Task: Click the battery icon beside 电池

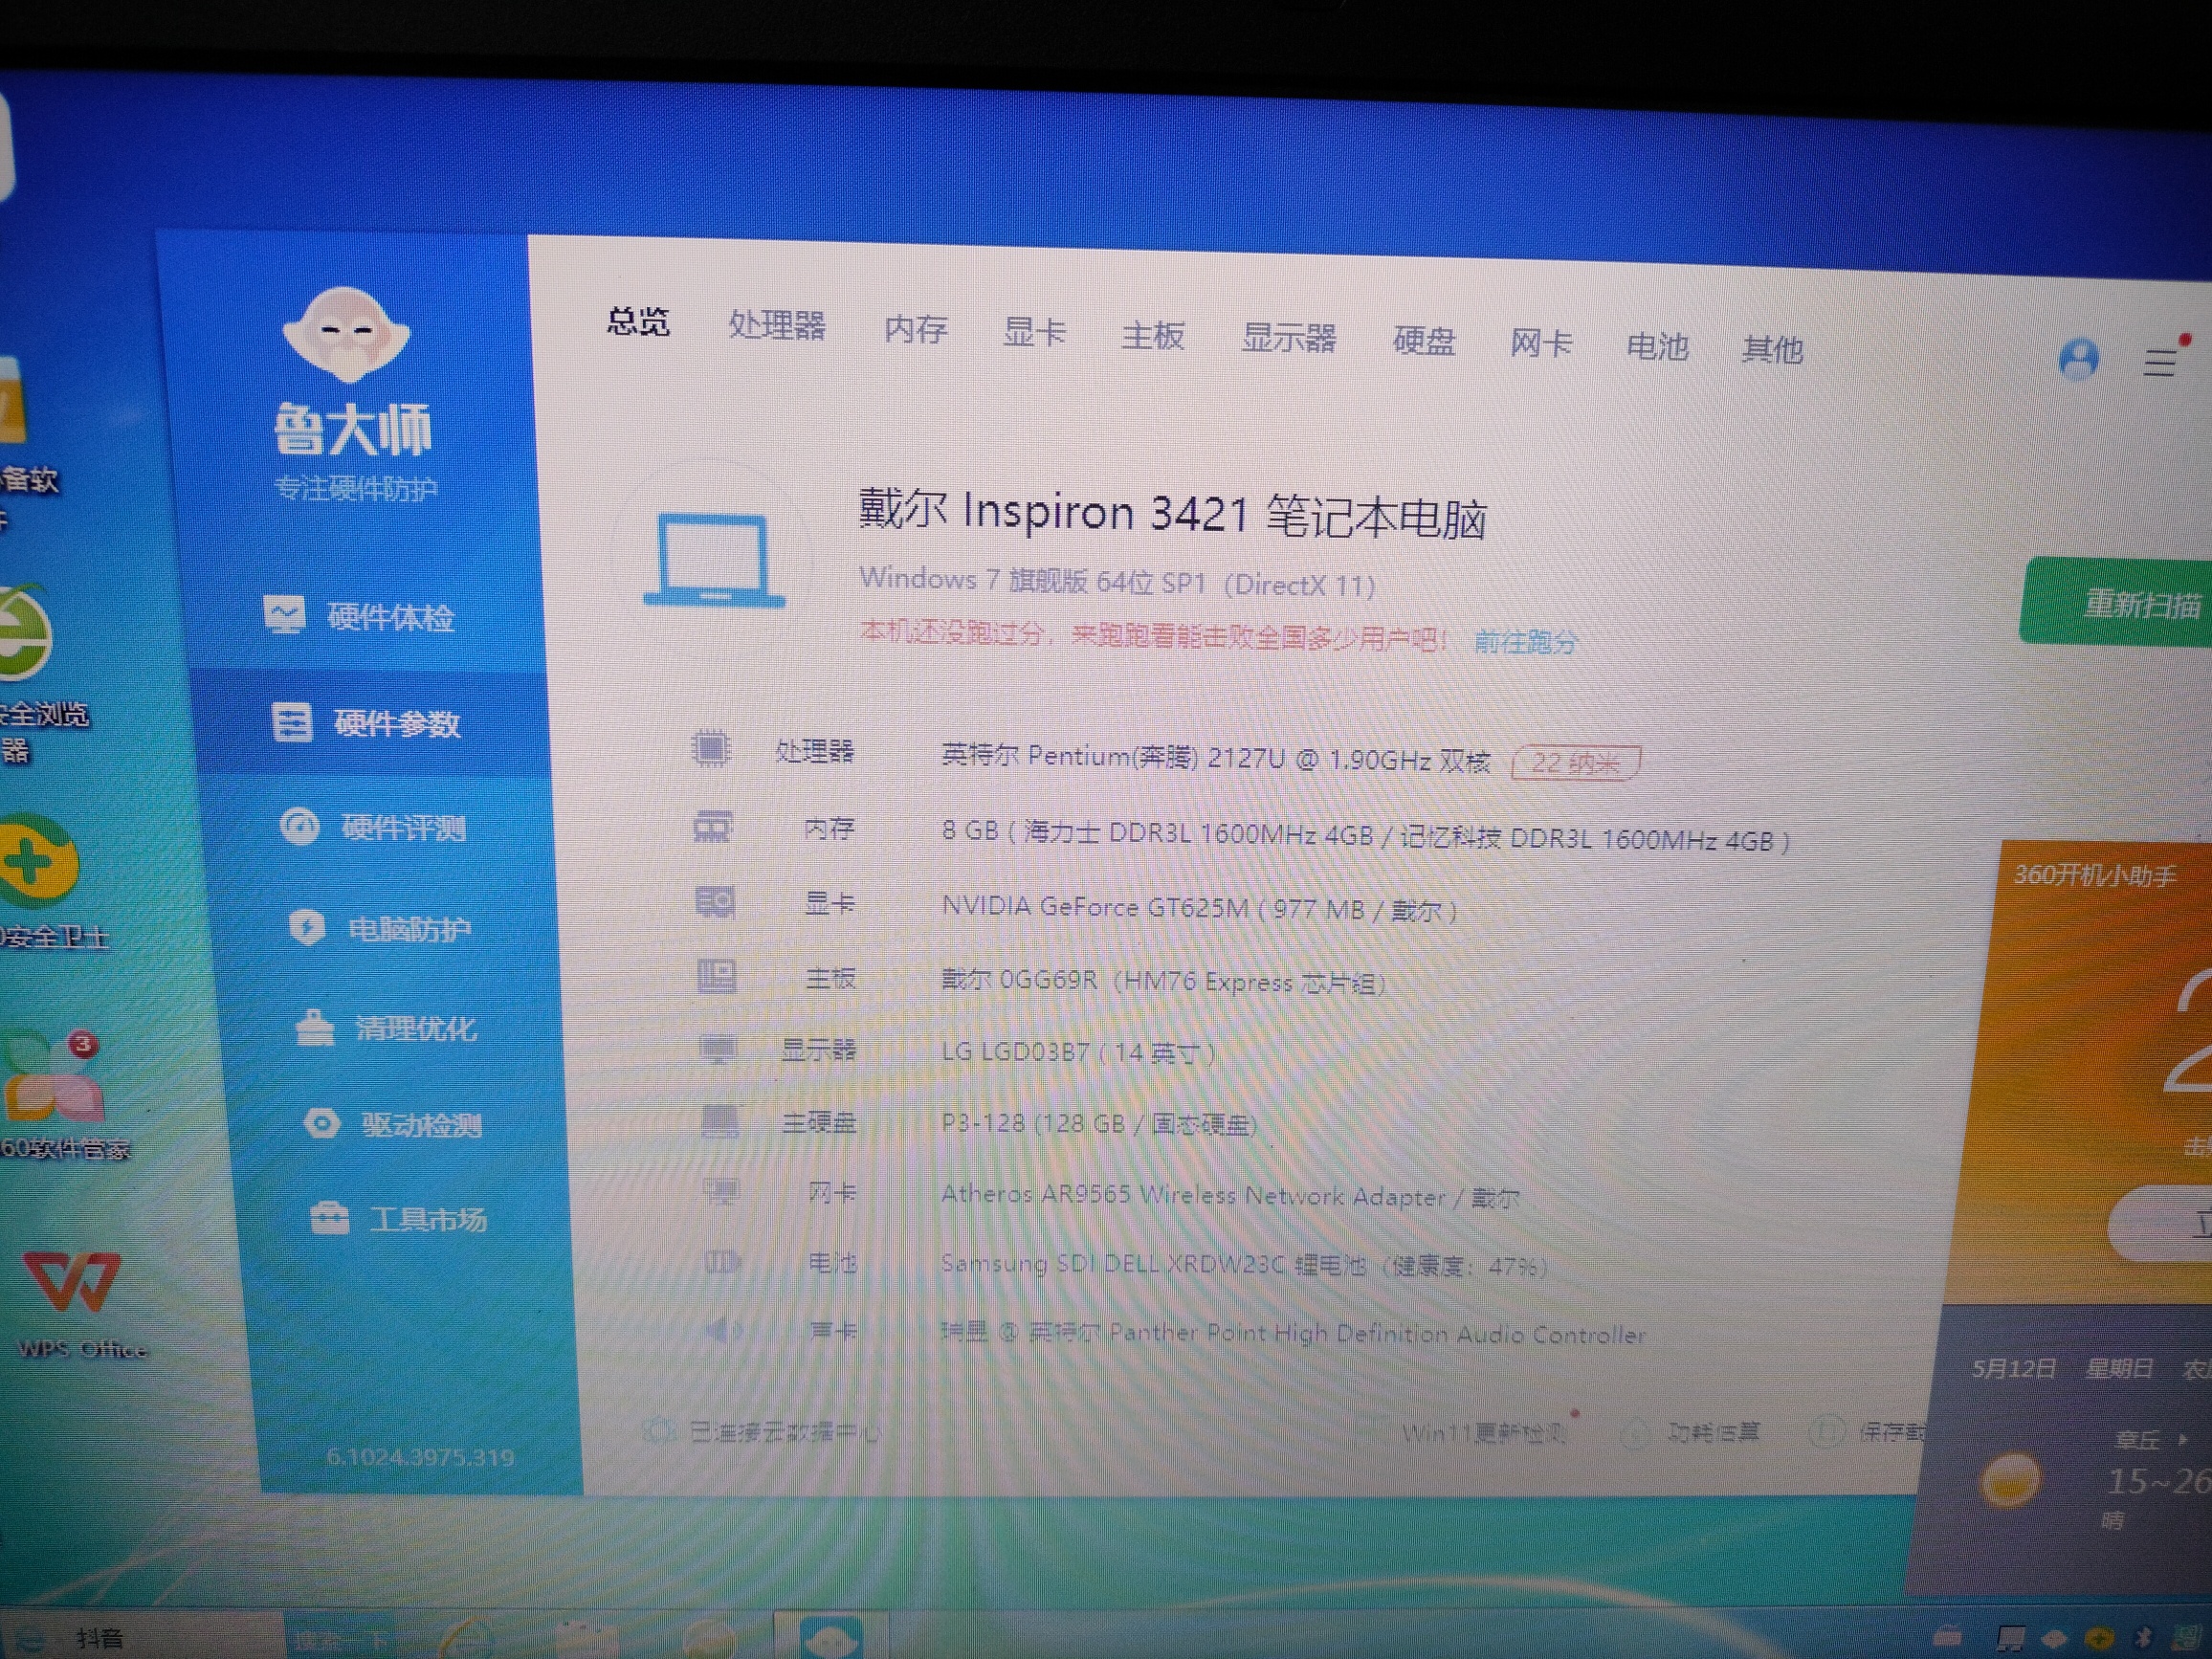Action: pos(722,1262)
